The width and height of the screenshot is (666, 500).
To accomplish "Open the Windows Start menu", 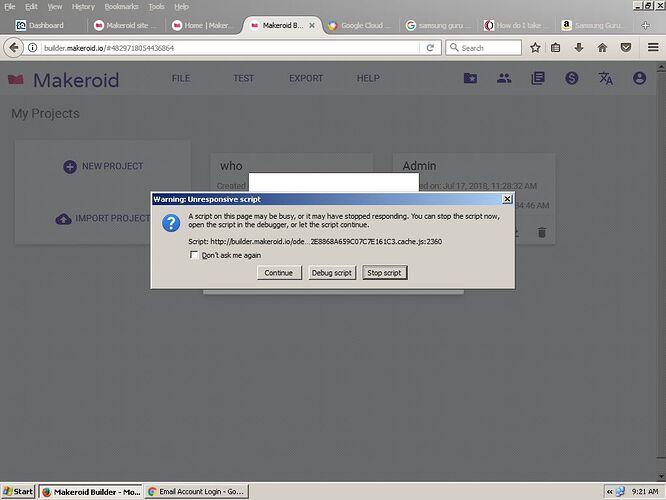I will point(18,492).
